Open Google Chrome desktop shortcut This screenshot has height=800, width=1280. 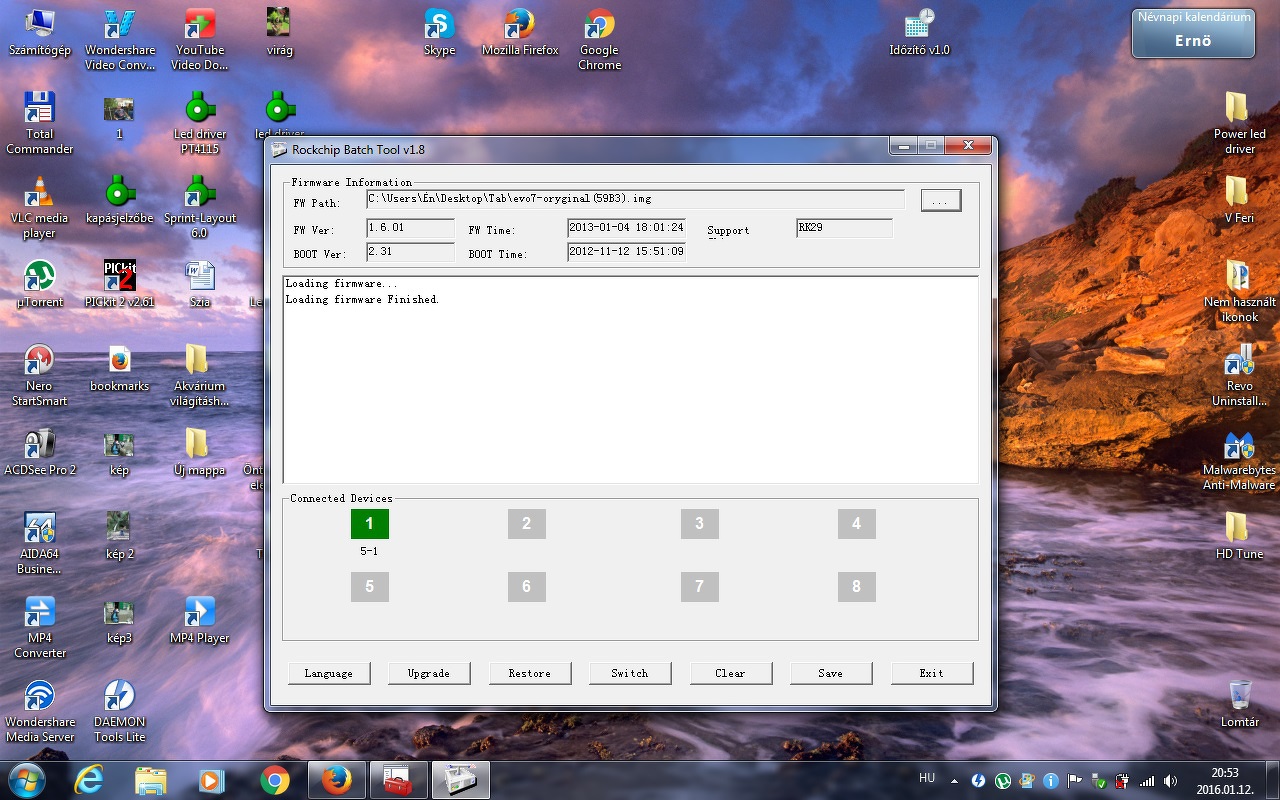[x=600, y=40]
